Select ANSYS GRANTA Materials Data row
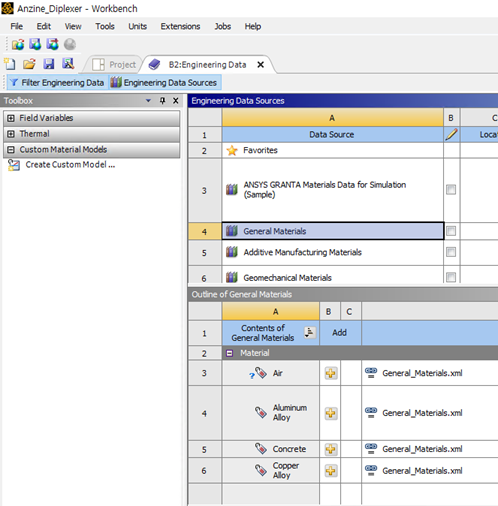498x506 pixels. (333, 190)
